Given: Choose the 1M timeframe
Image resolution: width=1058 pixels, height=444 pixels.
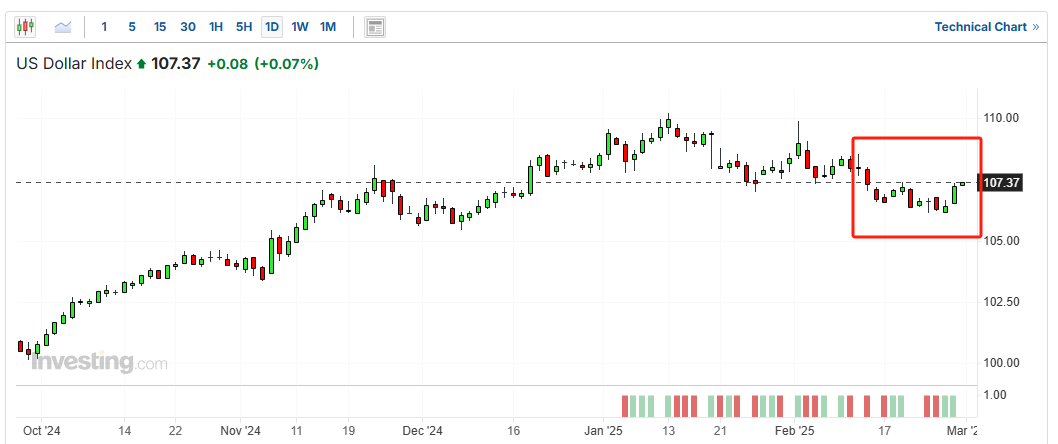Looking at the screenshot, I should [x=328, y=26].
